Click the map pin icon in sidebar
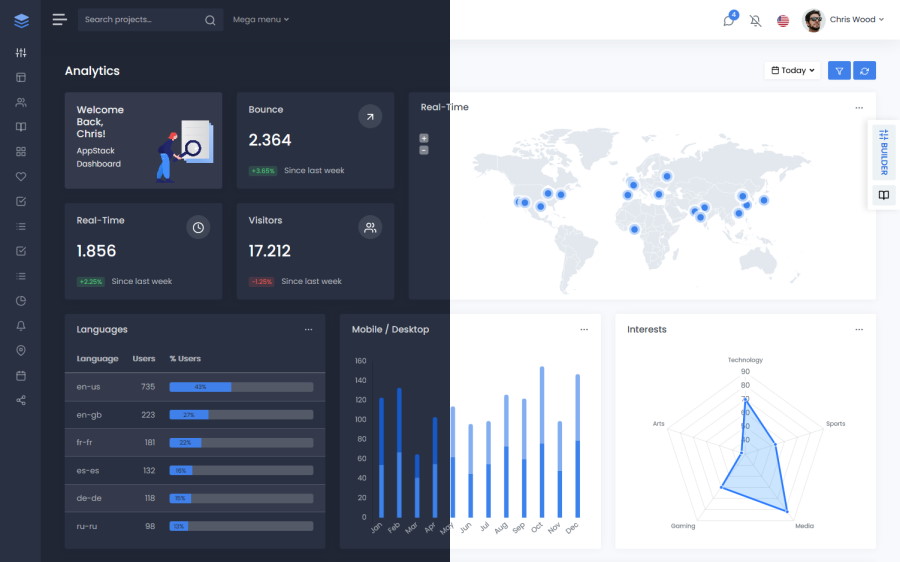This screenshot has height=562, width=900. click(21, 351)
